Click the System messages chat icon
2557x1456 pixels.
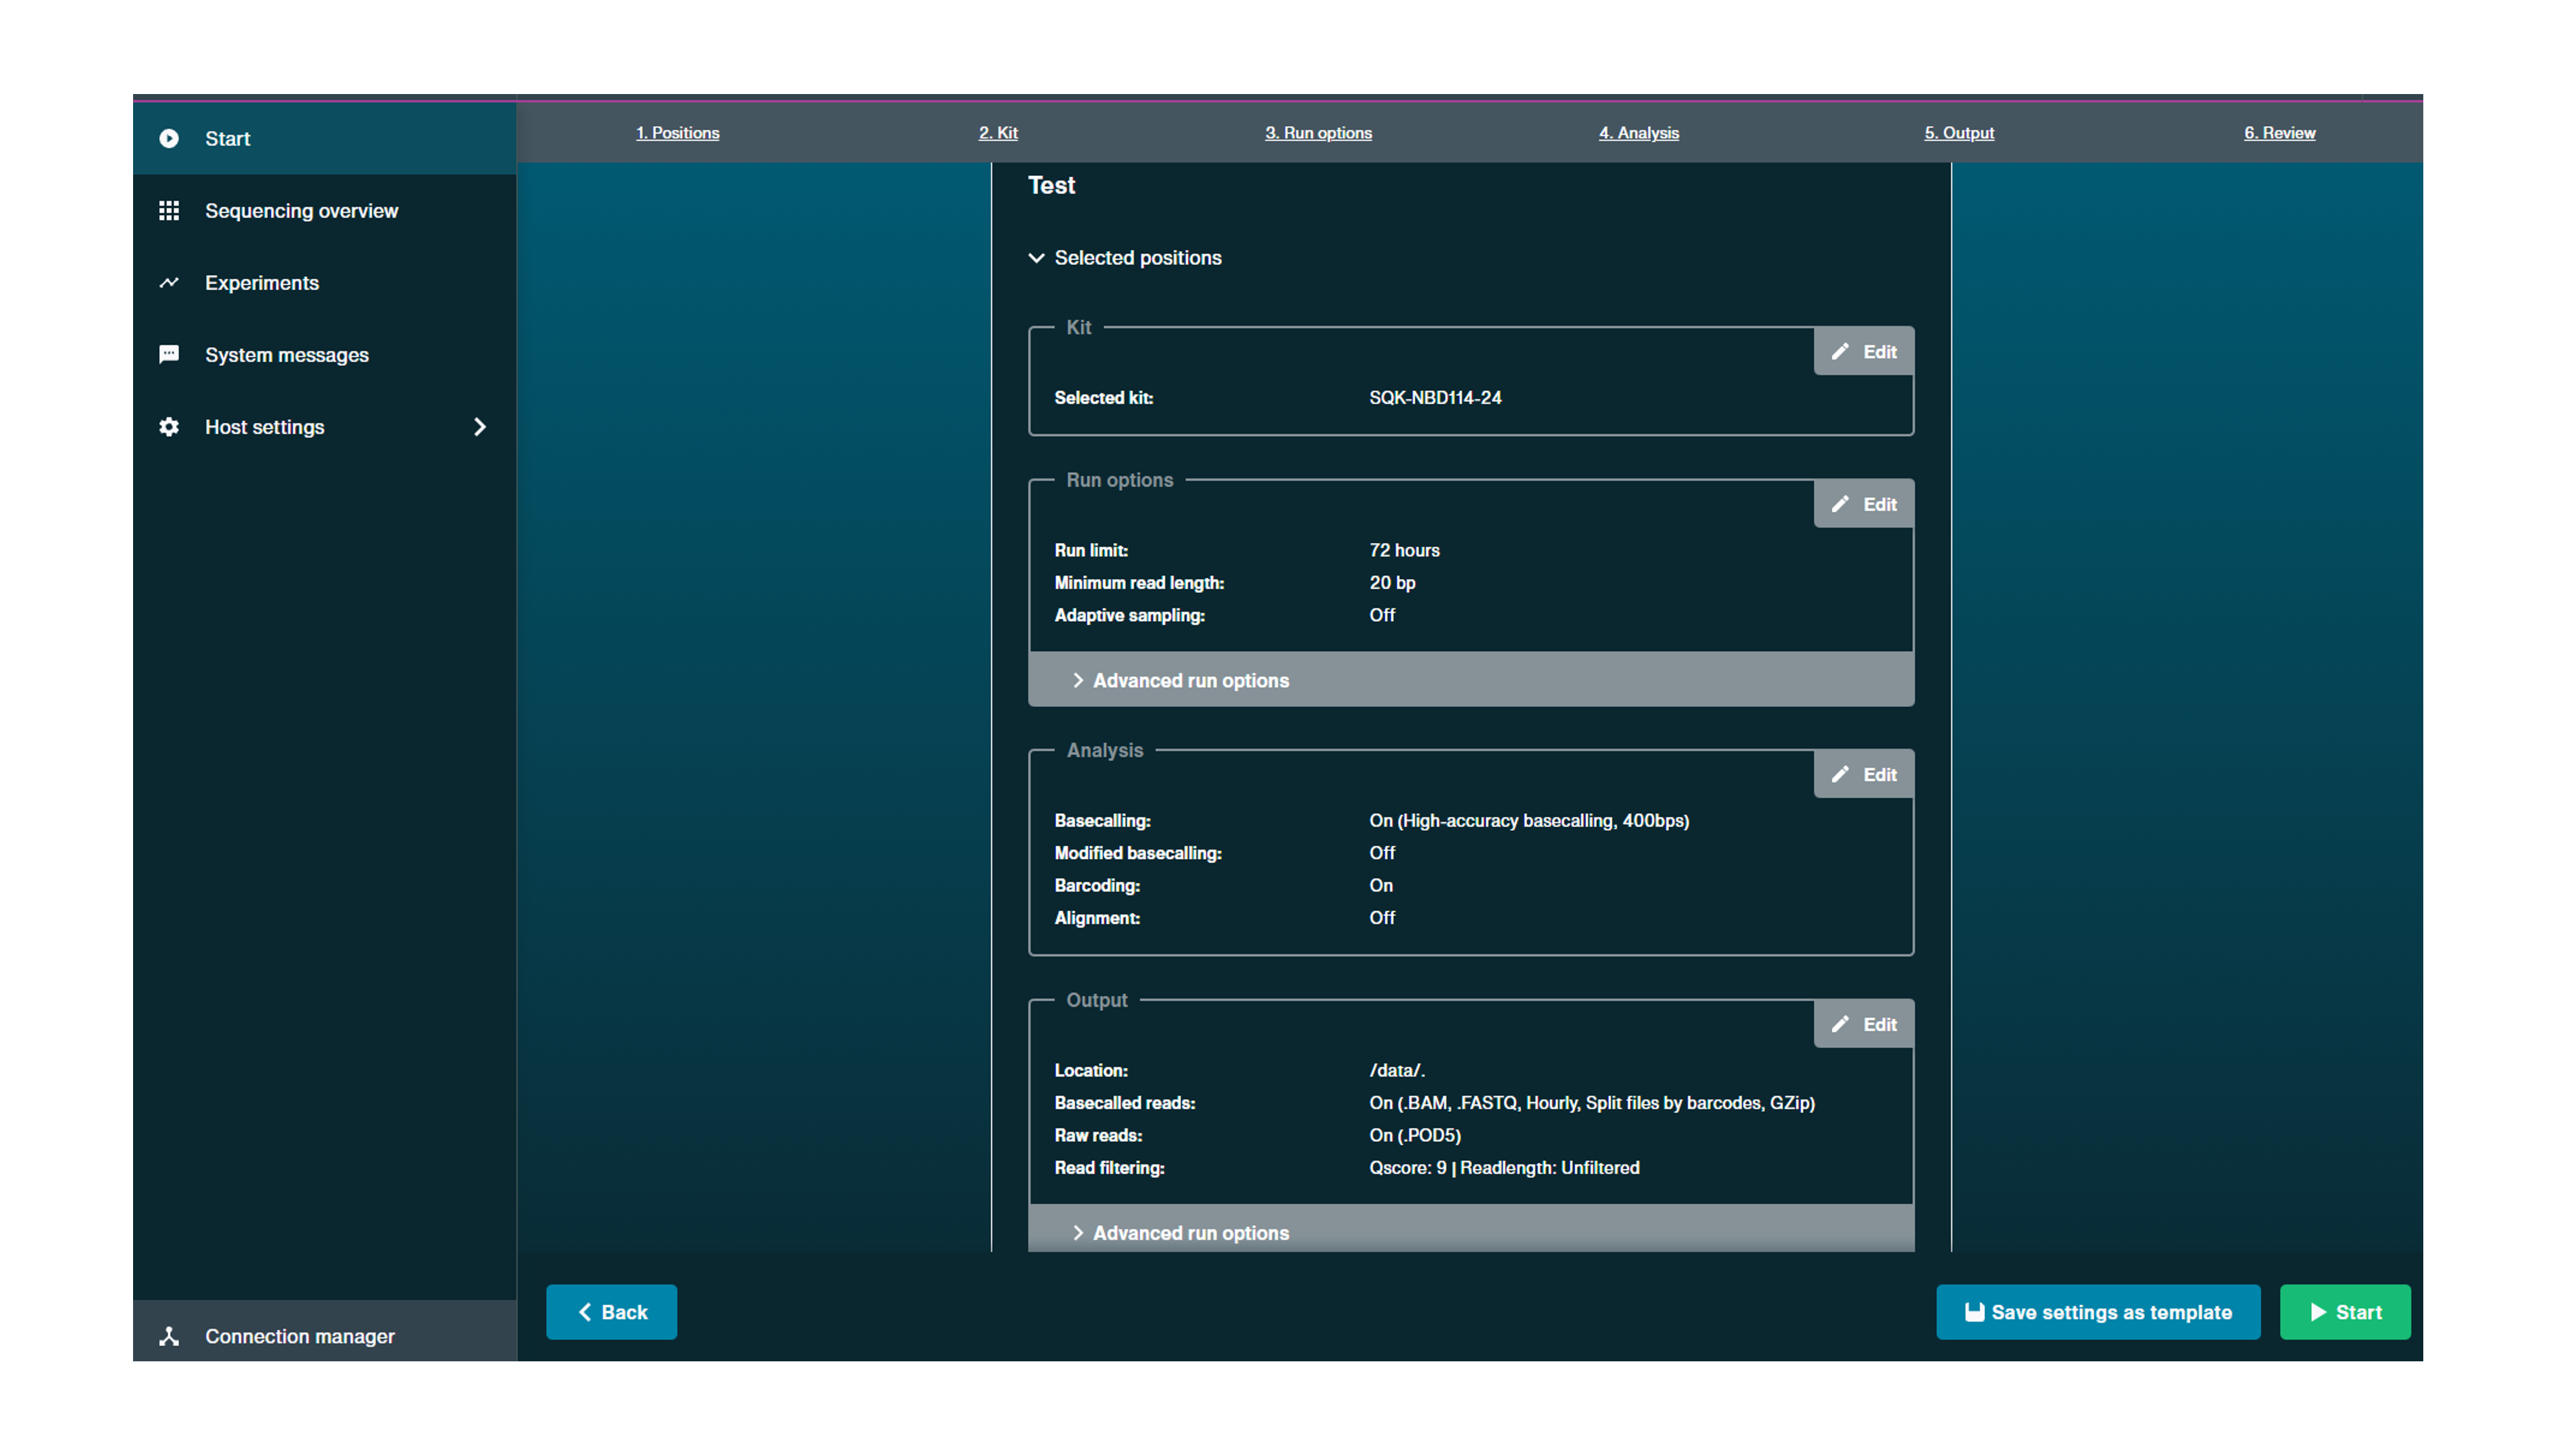169,355
